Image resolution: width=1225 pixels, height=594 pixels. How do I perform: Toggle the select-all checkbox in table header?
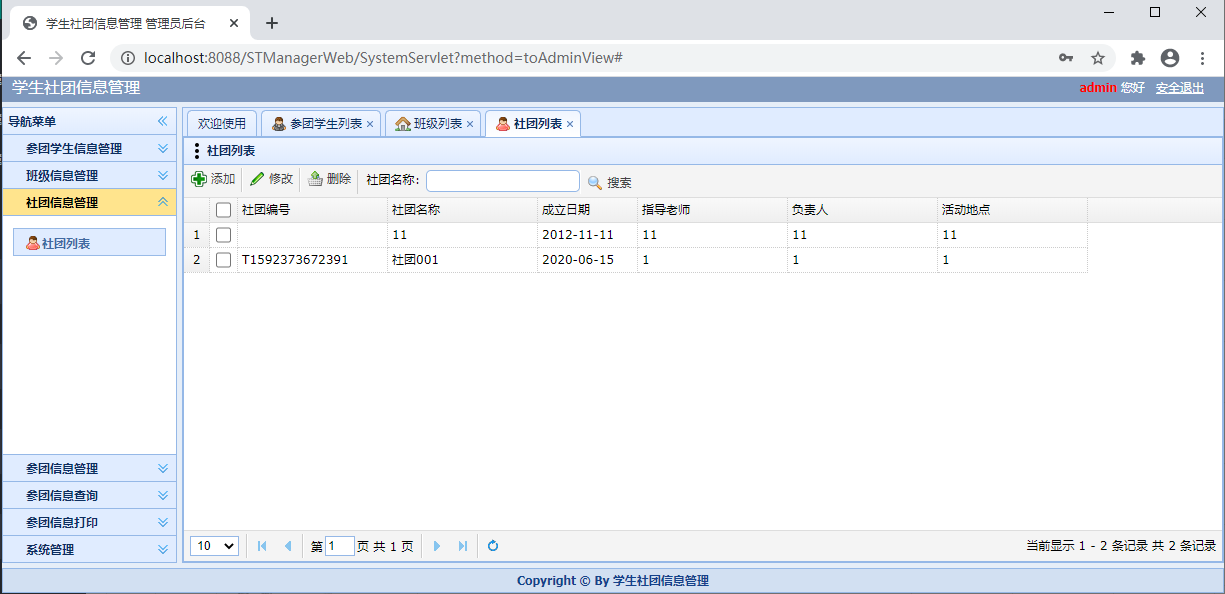[224, 210]
